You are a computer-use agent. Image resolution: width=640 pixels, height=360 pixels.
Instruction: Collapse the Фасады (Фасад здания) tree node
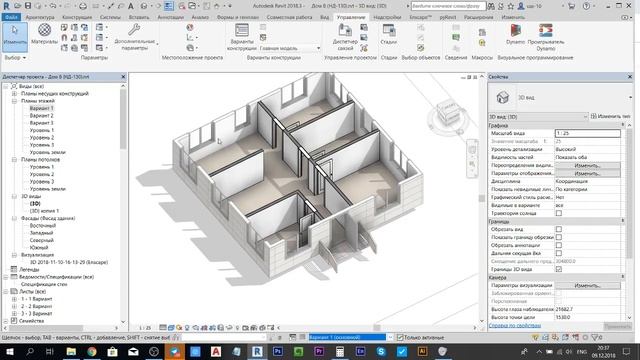(14, 218)
